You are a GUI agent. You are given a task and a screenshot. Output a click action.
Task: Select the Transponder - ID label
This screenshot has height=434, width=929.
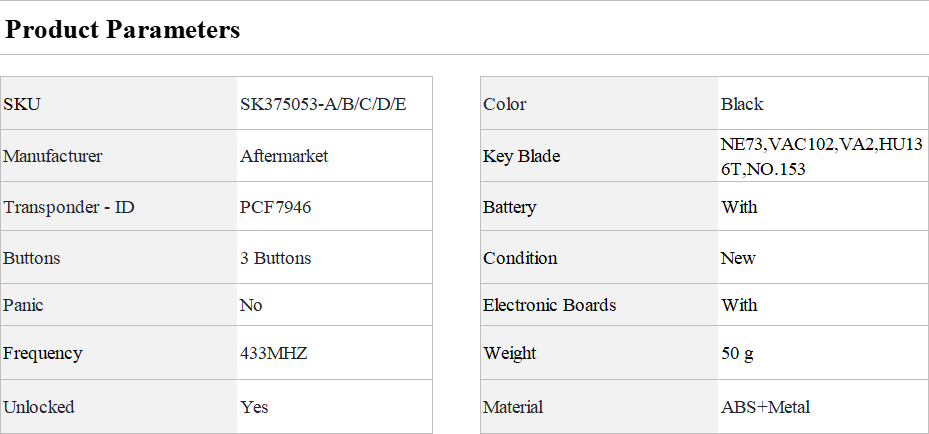point(69,207)
